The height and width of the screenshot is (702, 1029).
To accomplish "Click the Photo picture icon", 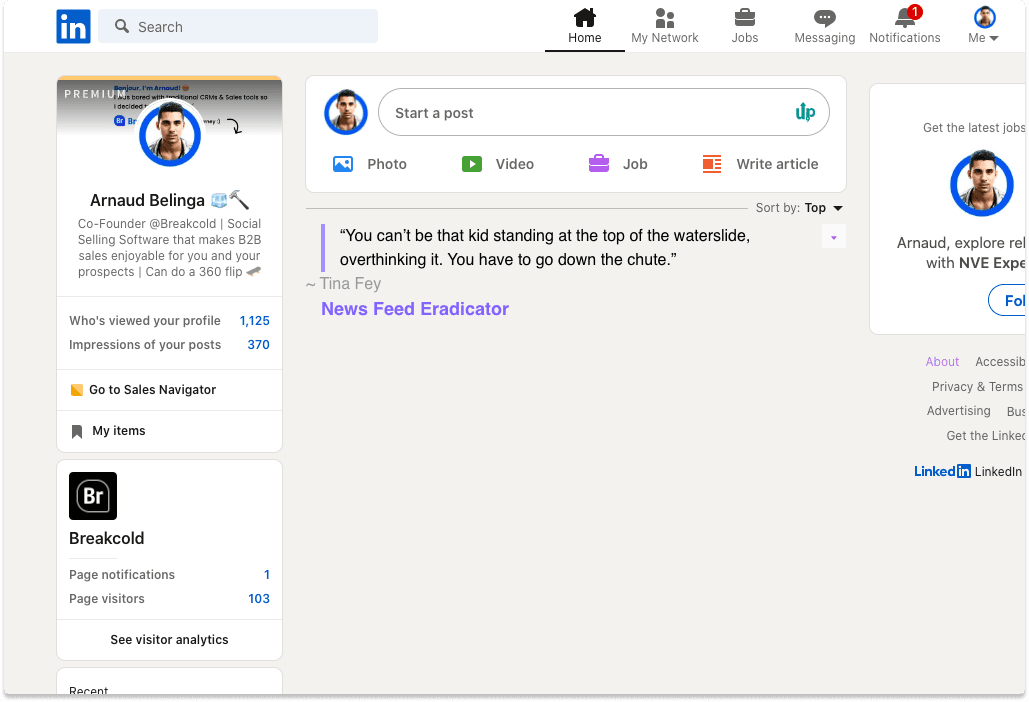I will 343,164.
